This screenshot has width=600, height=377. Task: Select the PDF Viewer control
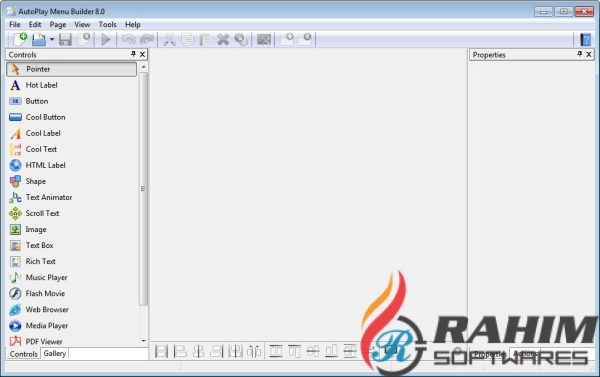point(71,341)
